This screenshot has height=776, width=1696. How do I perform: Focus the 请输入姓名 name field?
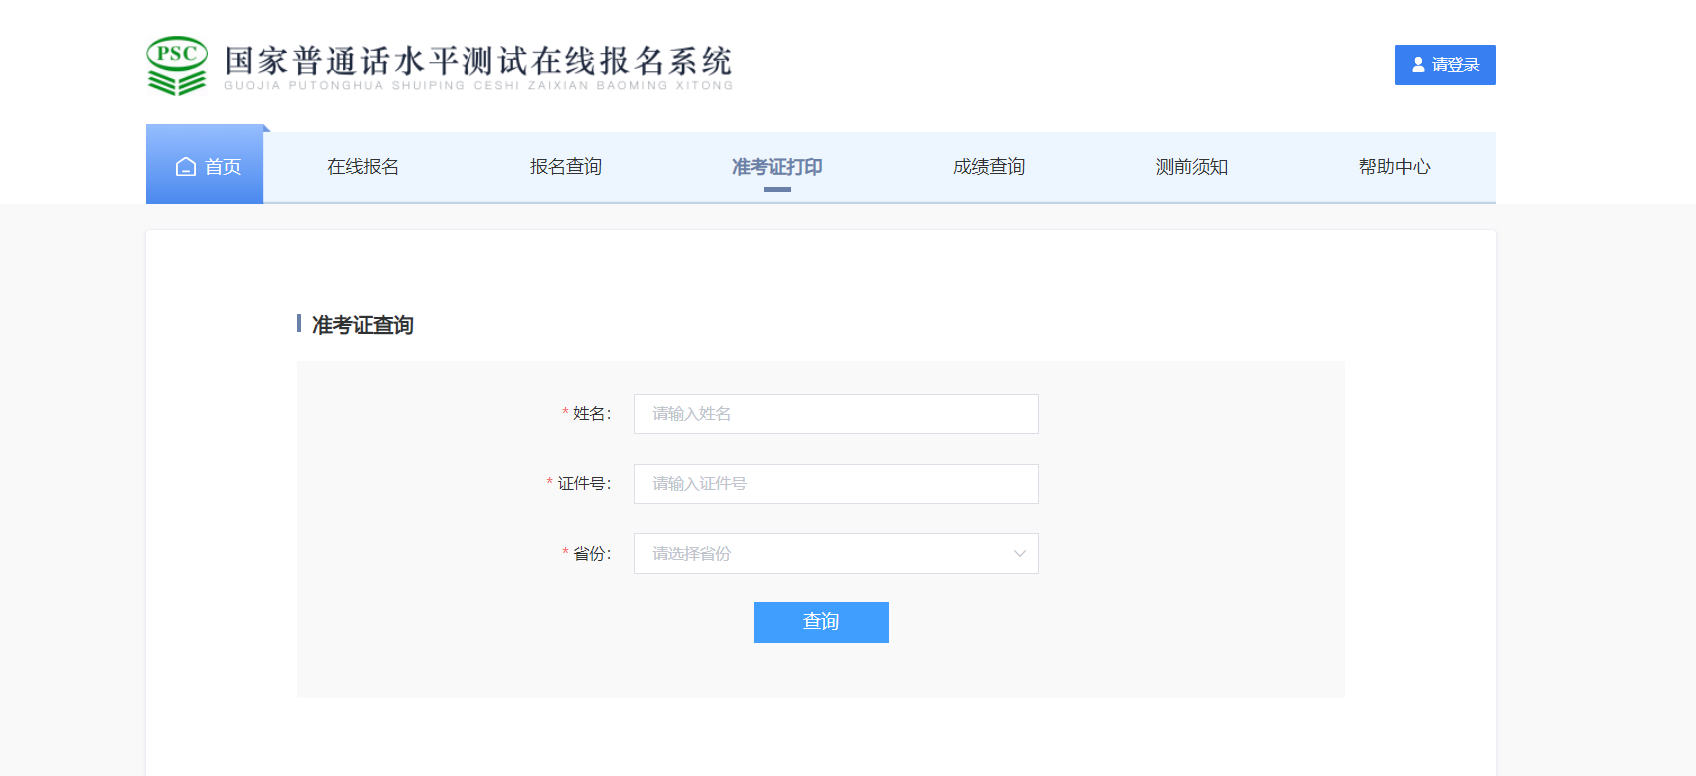pyautogui.click(x=835, y=414)
